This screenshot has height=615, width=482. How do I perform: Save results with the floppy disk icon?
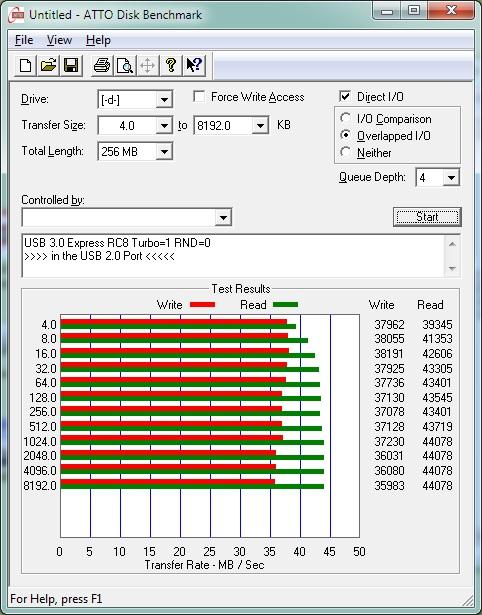71,65
